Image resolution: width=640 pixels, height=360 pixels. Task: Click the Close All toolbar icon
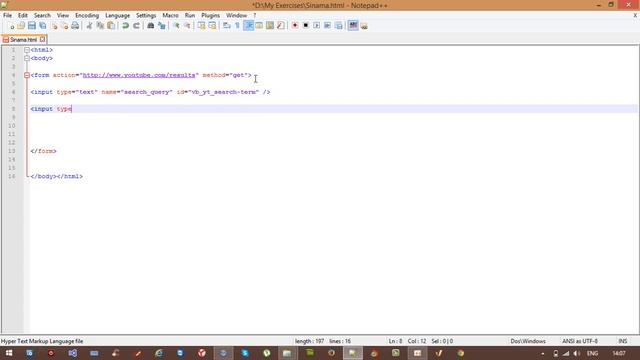[x=64, y=26]
